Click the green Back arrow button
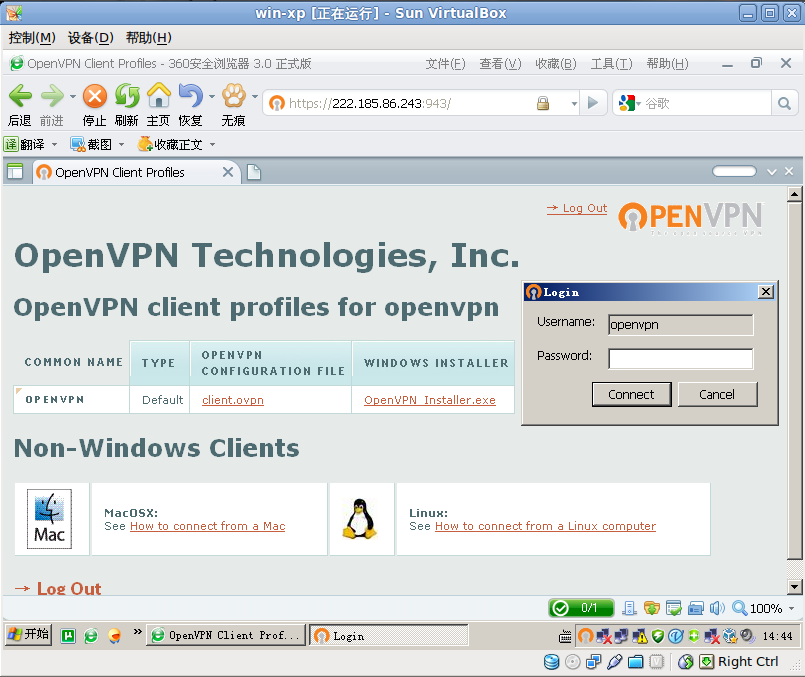 [x=21, y=96]
